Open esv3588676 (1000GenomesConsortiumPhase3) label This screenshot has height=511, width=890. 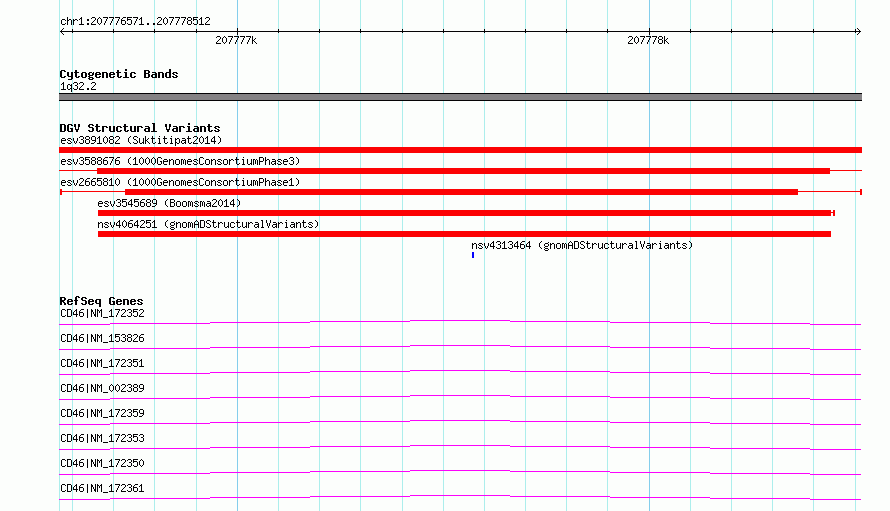pos(180,161)
